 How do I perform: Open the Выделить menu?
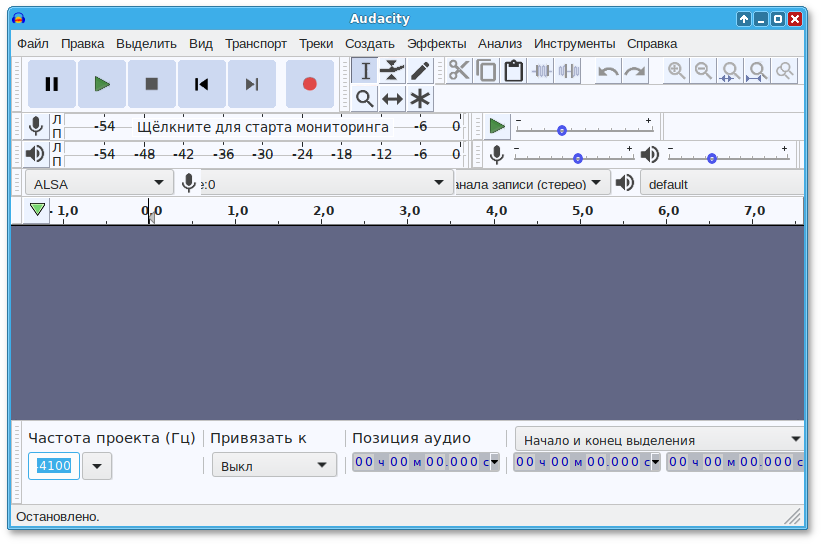click(x=147, y=43)
